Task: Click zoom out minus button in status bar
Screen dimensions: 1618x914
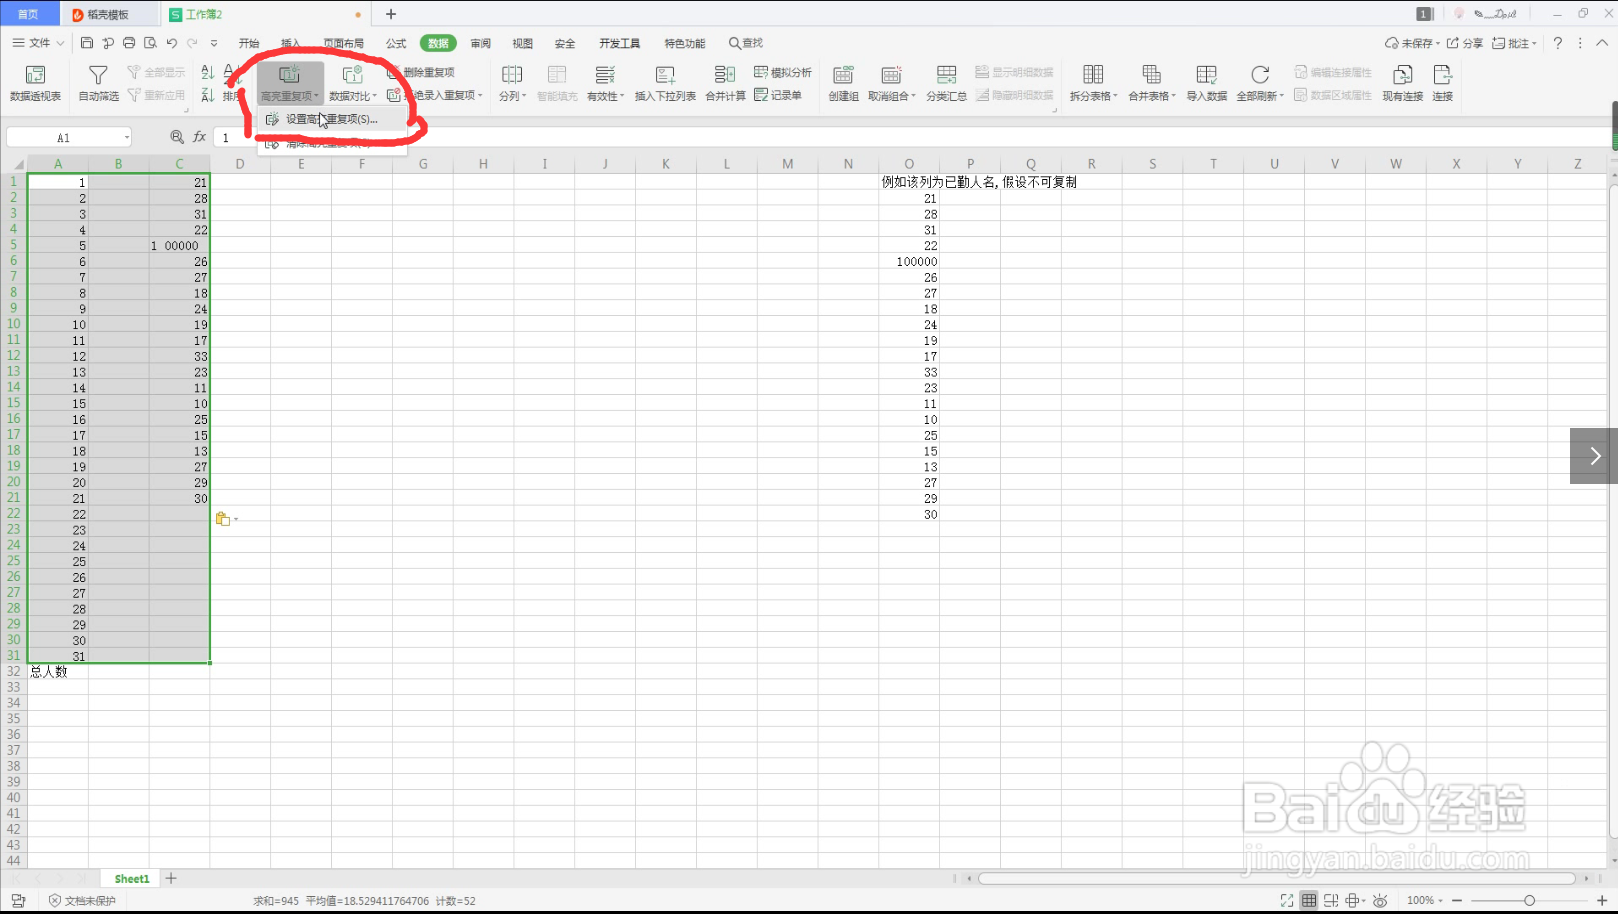Action: tap(1457, 900)
